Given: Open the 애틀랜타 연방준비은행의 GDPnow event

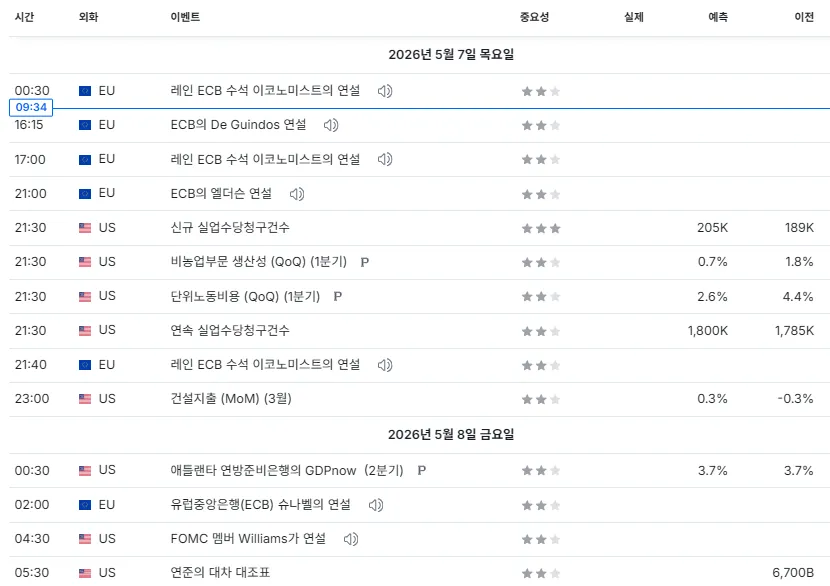Looking at the screenshot, I should [287, 470].
